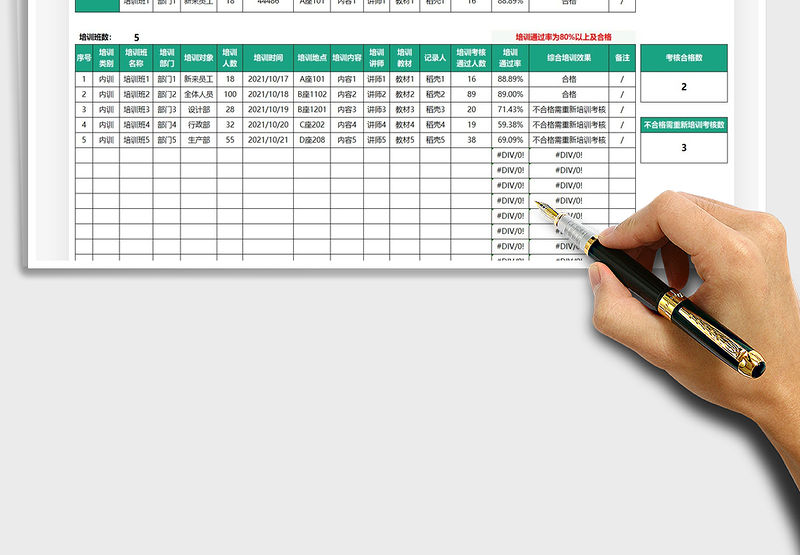The image size is (800, 555).
Task: Select the 全体人员 training target cell
Action: click(x=200, y=94)
